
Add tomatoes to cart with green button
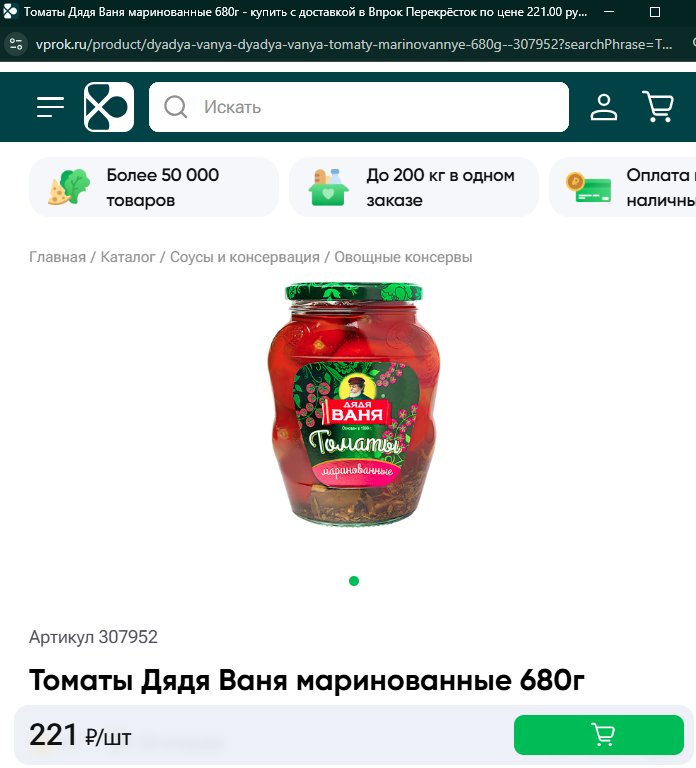(599, 735)
